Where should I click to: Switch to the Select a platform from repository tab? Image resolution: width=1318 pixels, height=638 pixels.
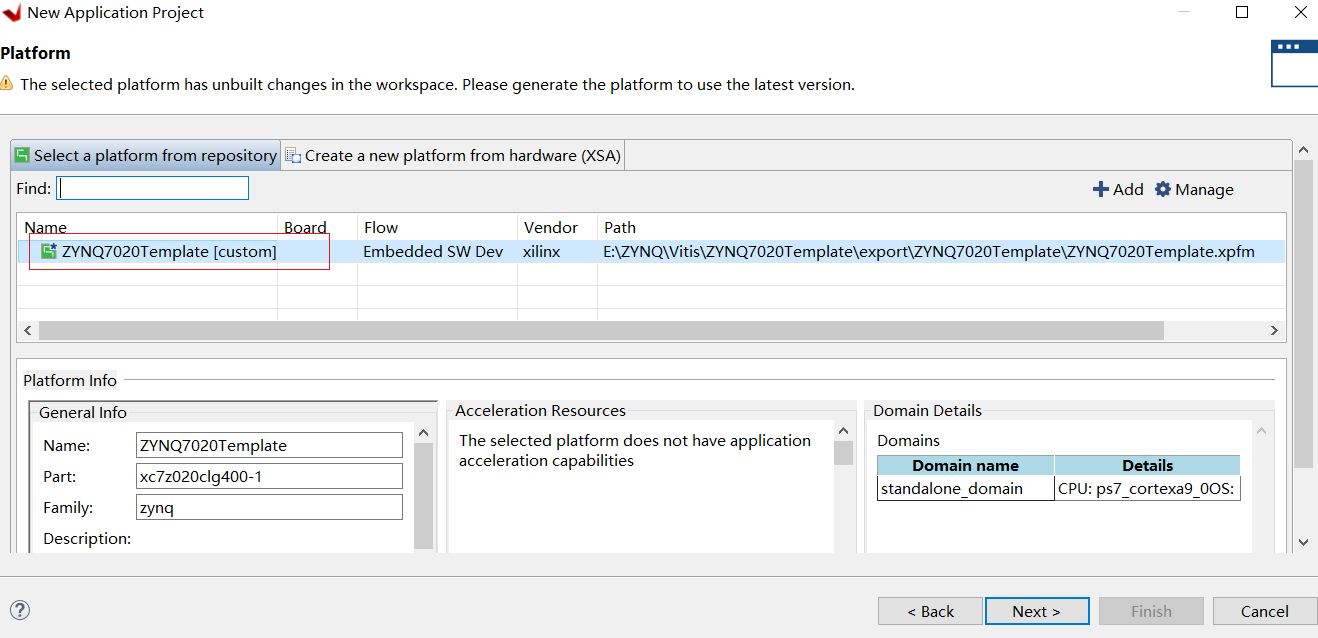click(x=146, y=155)
